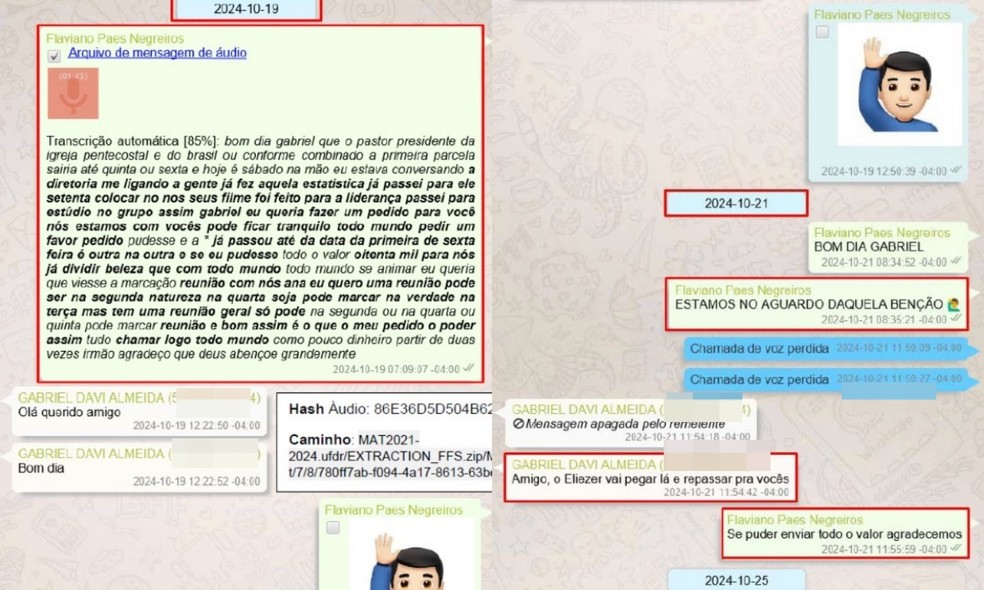
Task: Open the 'Arquivo de mensagem de áudio' link
Action: tap(157, 53)
